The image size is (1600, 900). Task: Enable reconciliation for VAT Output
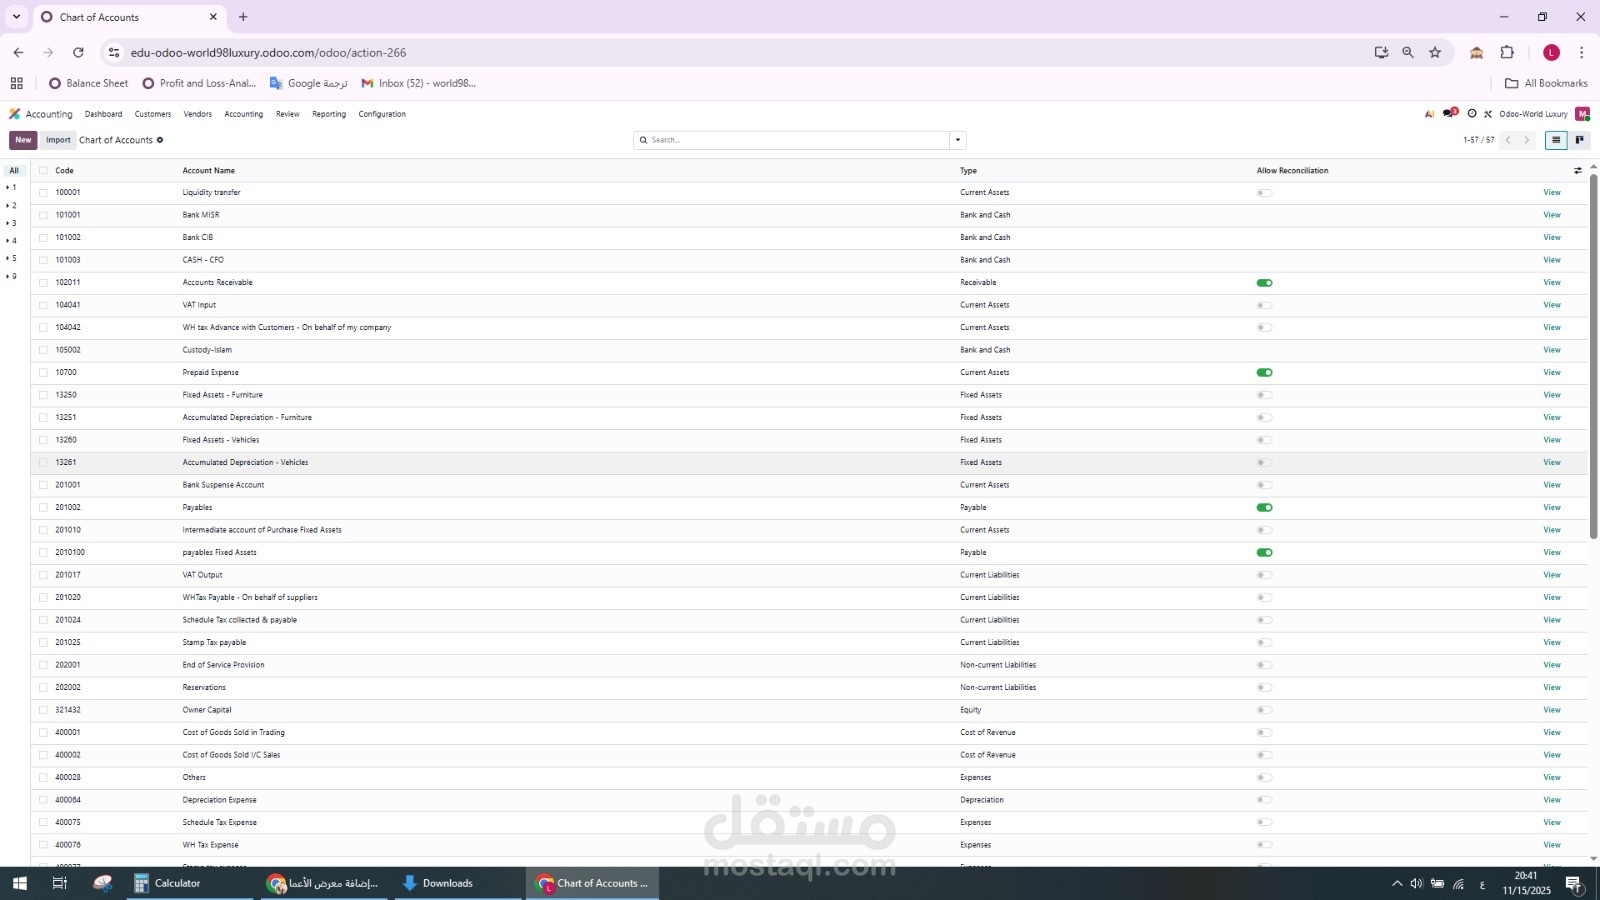(x=1264, y=575)
